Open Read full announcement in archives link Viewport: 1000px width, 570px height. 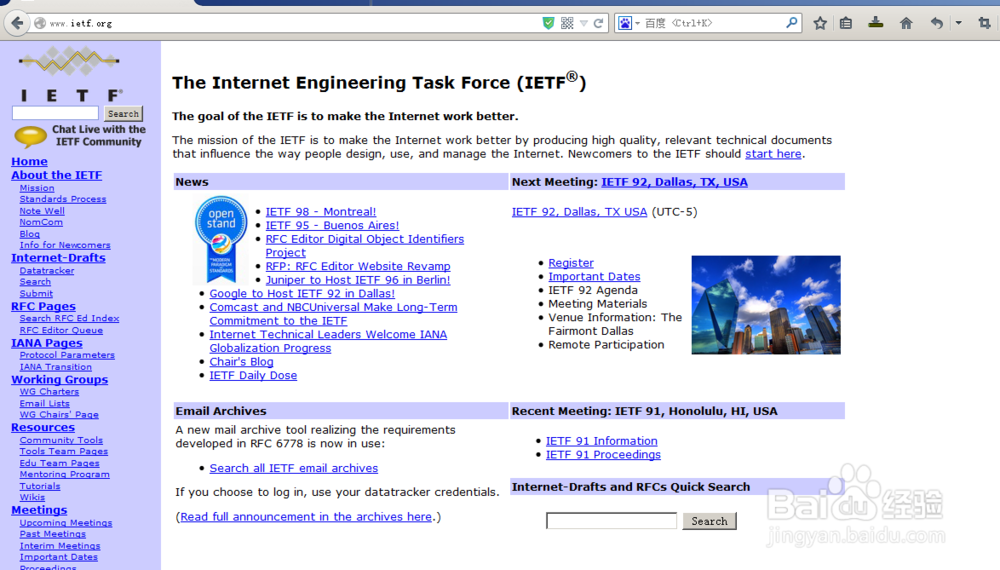tap(306, 517)
